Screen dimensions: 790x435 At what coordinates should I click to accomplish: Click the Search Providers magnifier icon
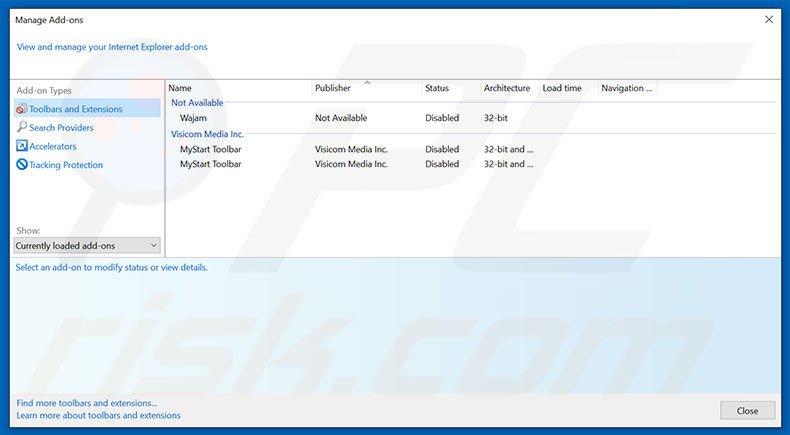pos(21,128)
